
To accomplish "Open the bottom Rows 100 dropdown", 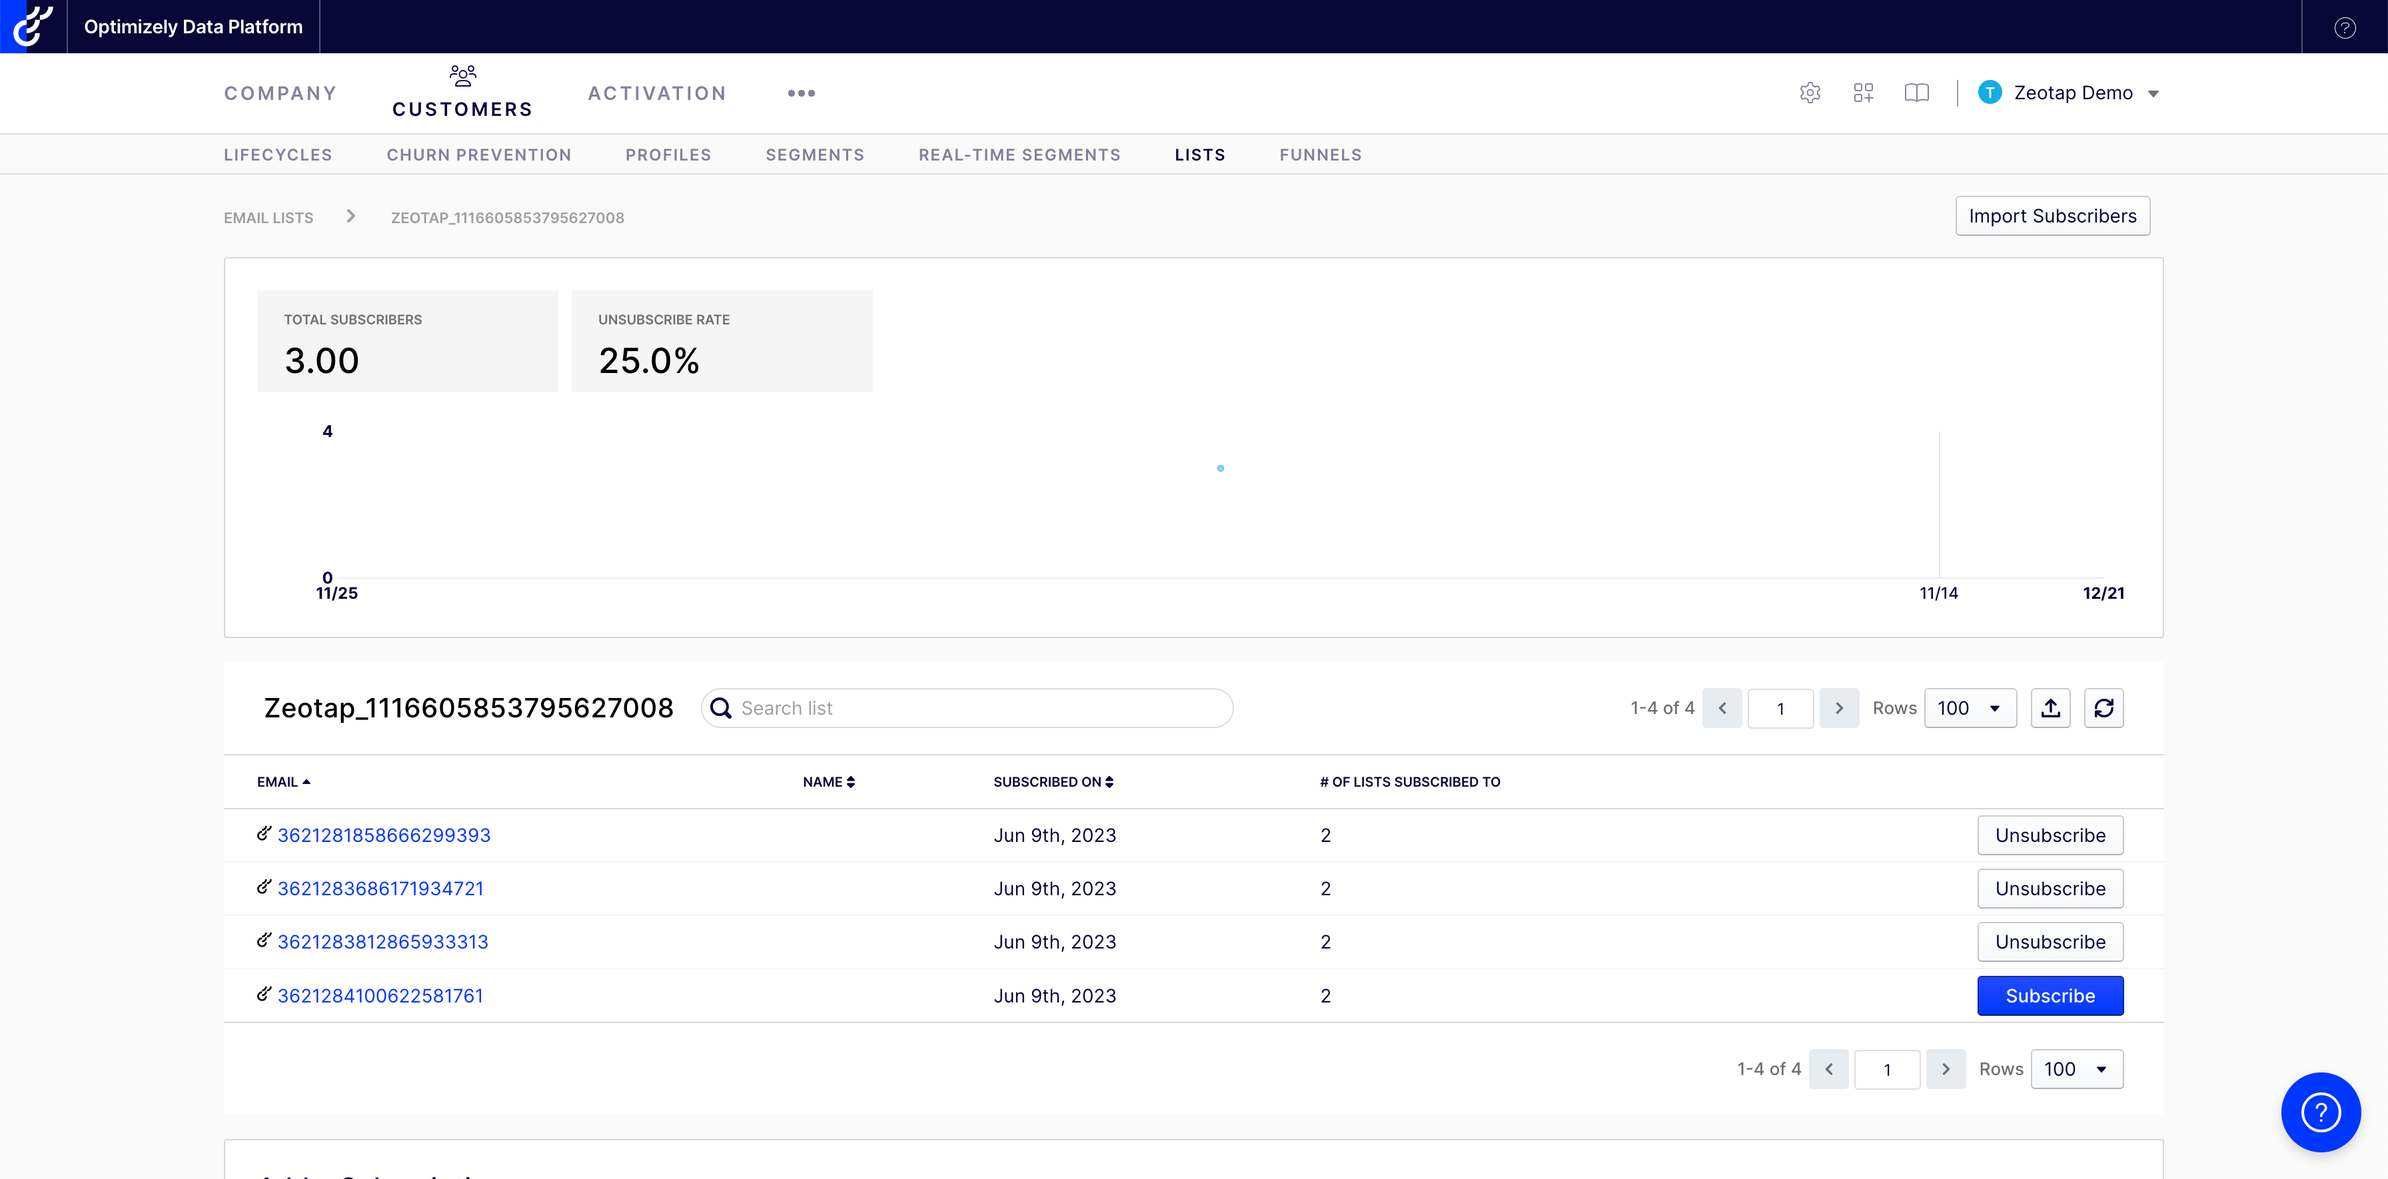I will (x=2076, y=1069).
